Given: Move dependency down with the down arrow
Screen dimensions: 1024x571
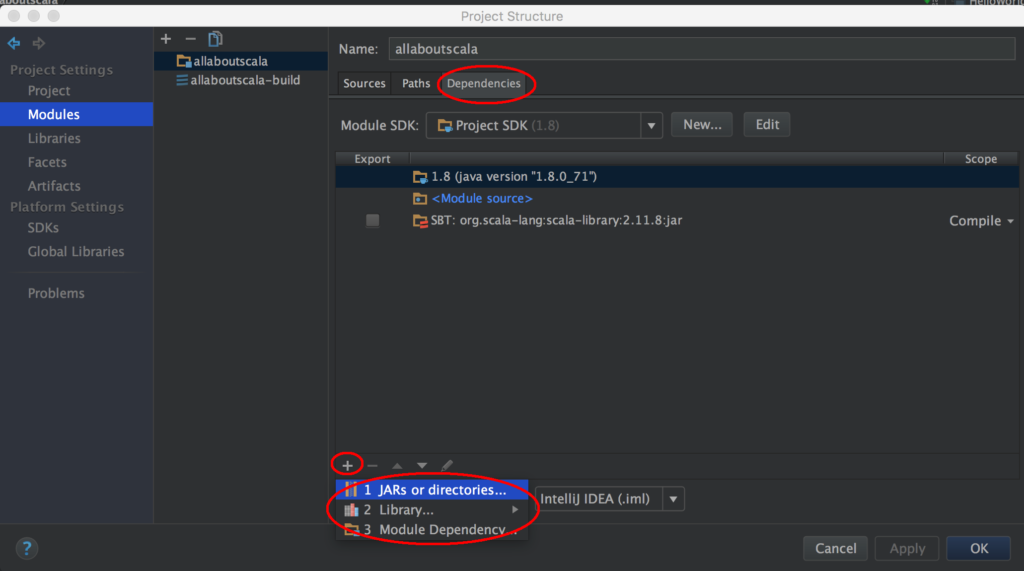Looking at the screenshot, I should click(422, 465).
